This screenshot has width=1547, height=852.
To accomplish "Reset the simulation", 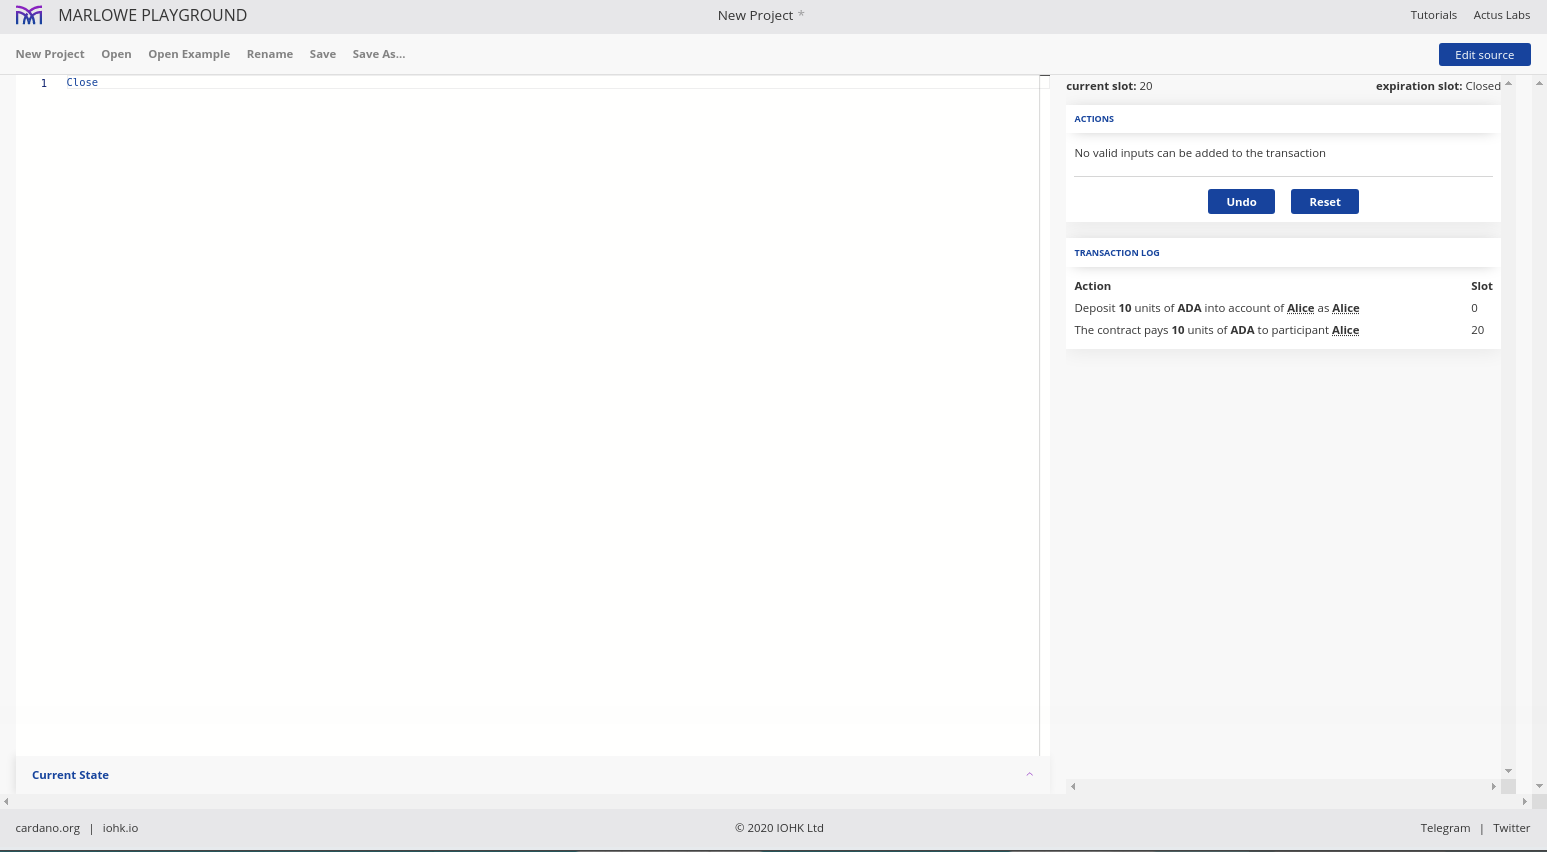I will (x=1325, y=201).
